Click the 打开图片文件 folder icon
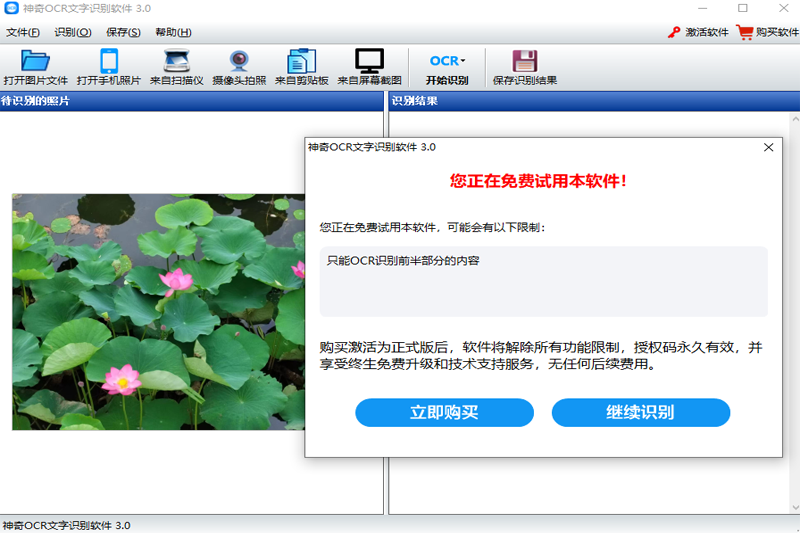Image resolution: width=800 pixels, height=533 pixels. tap(35, 60)
